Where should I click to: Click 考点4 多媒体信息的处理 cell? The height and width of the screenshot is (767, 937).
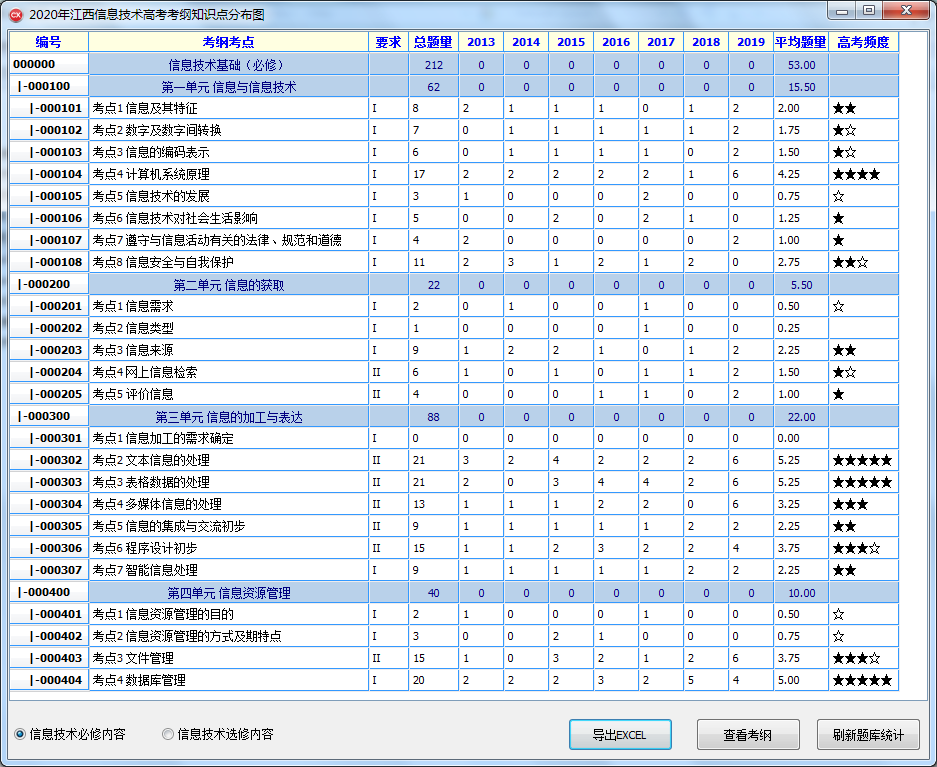pyautogui.click(x=228, y=504)
